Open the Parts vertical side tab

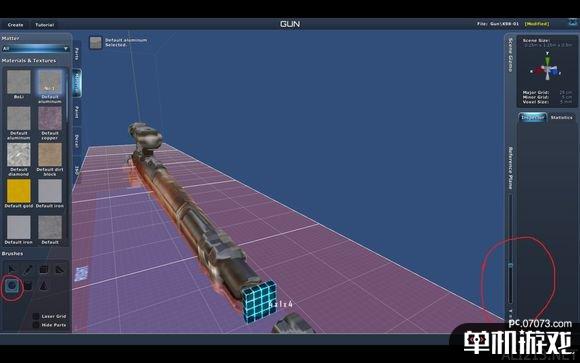point(77,54)
